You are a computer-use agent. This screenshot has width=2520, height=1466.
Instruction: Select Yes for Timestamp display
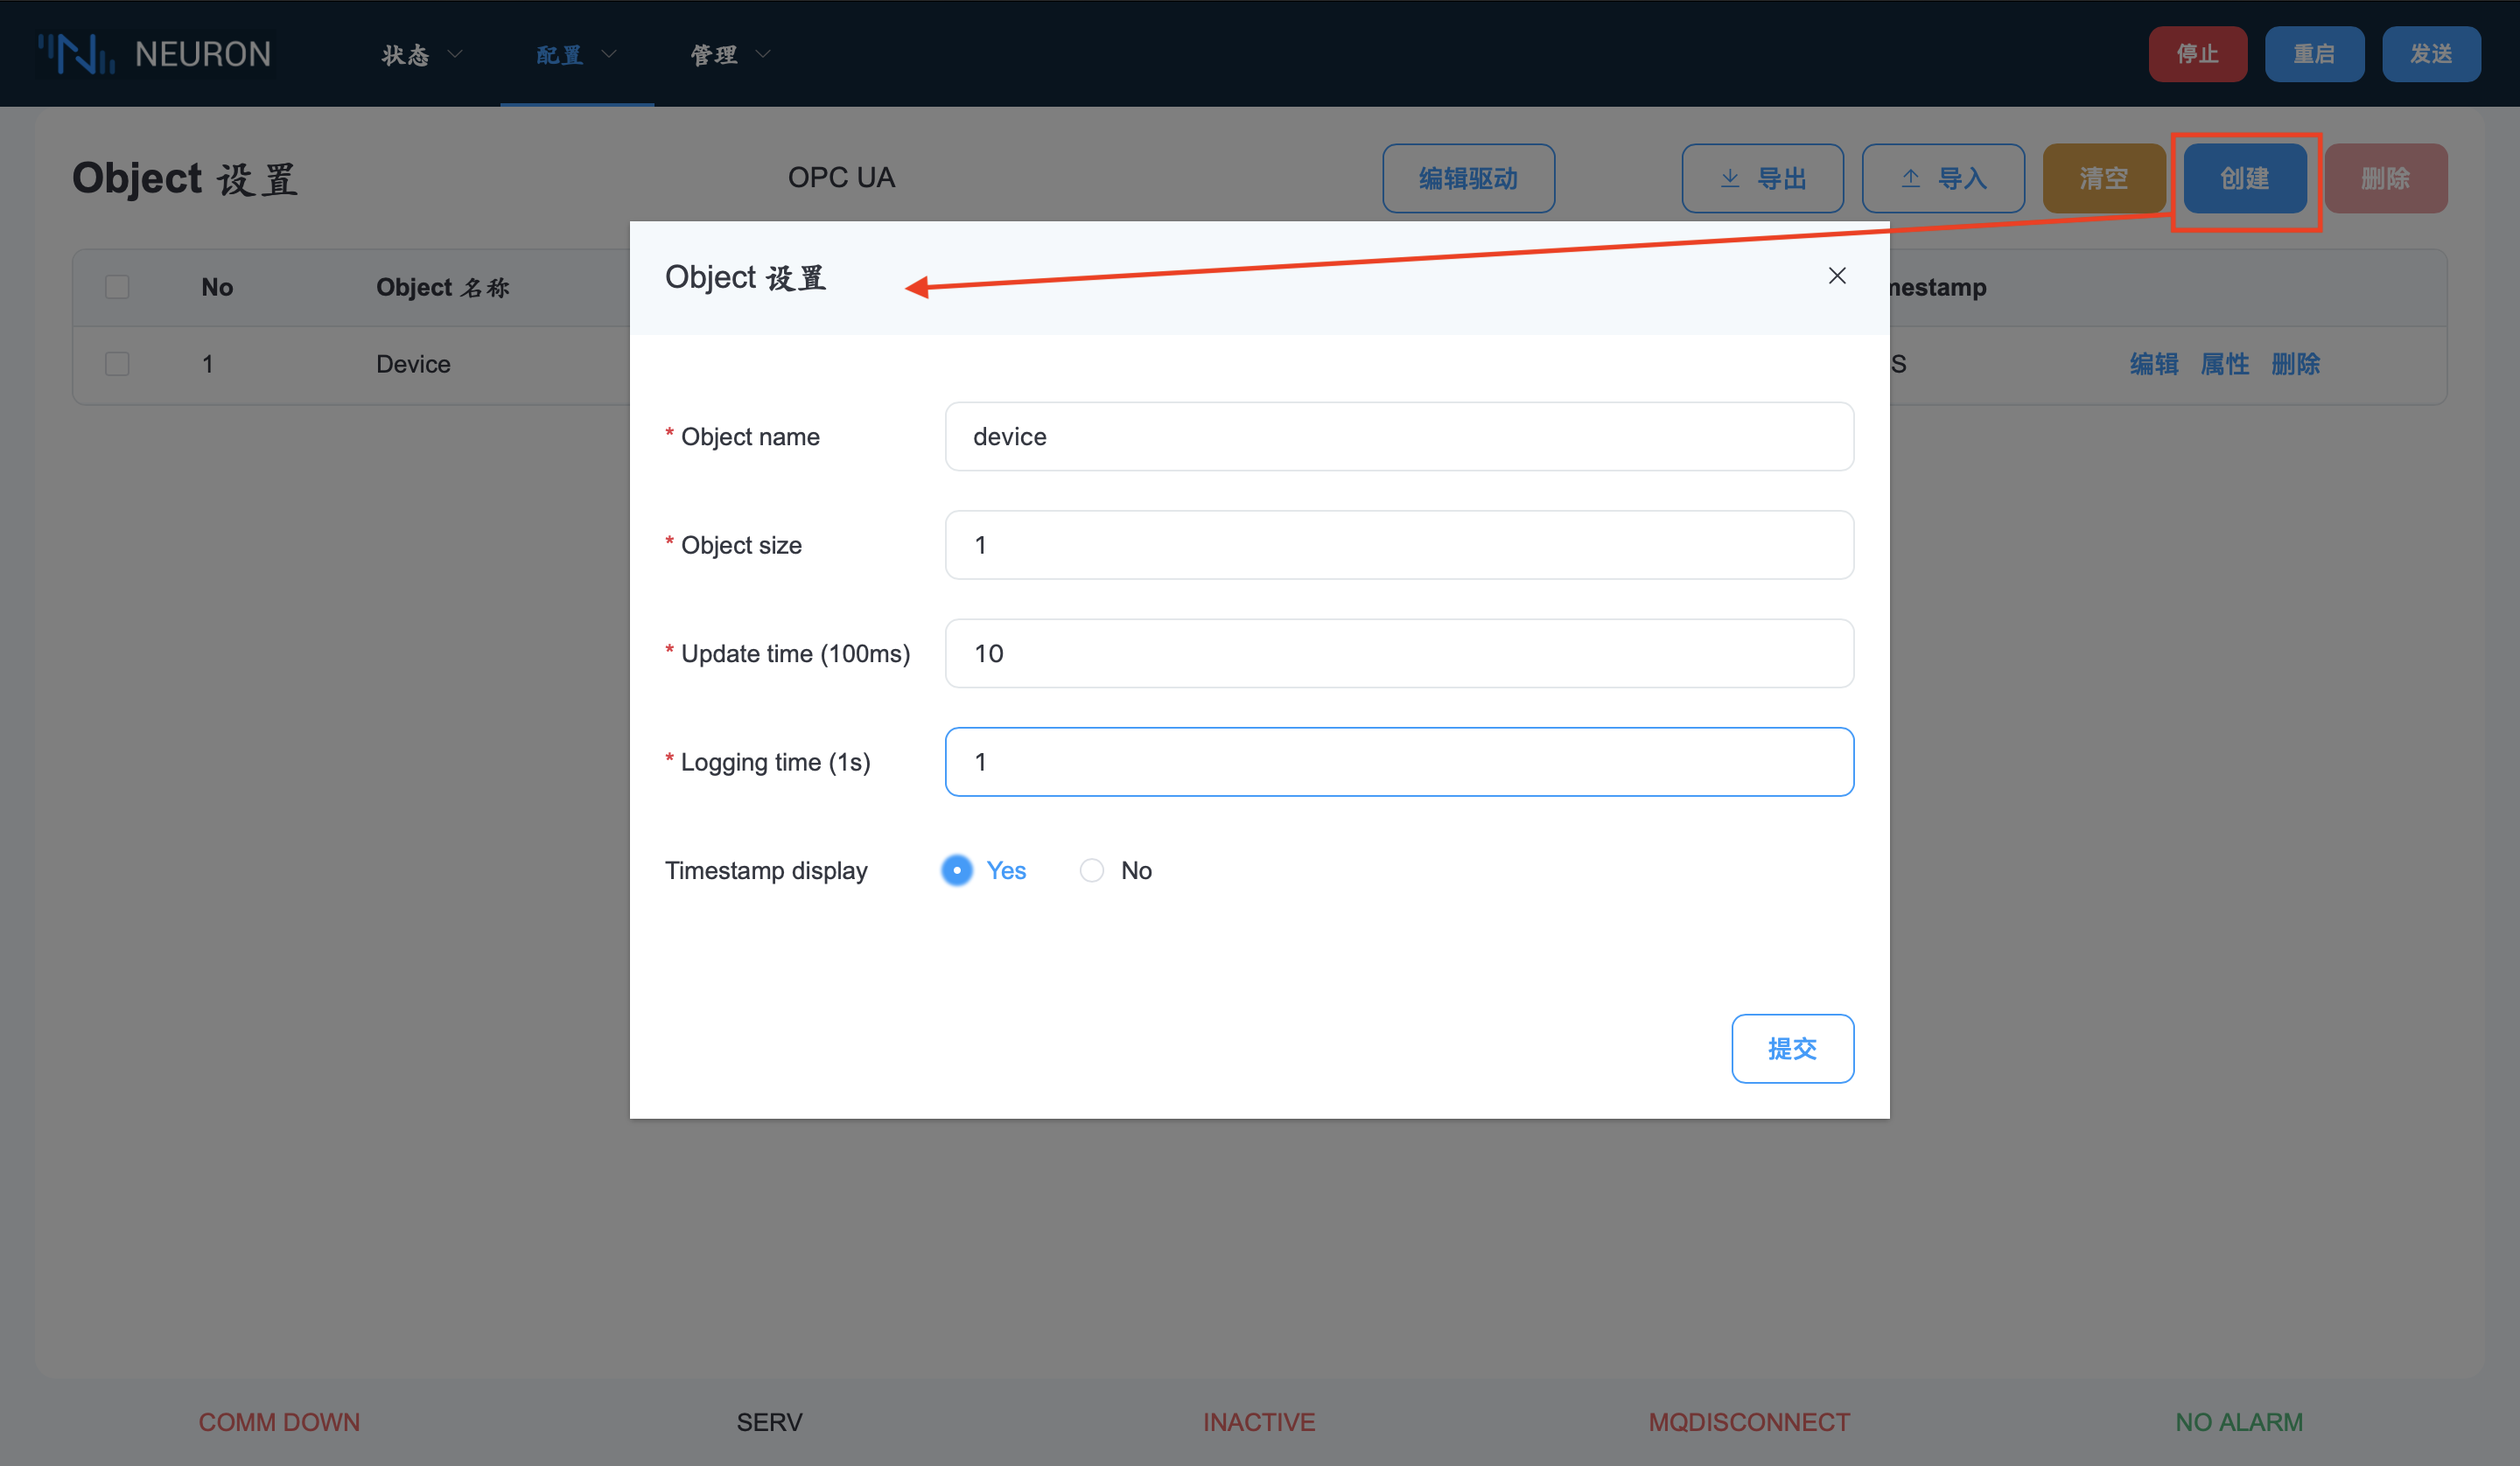tap(957, 870)
